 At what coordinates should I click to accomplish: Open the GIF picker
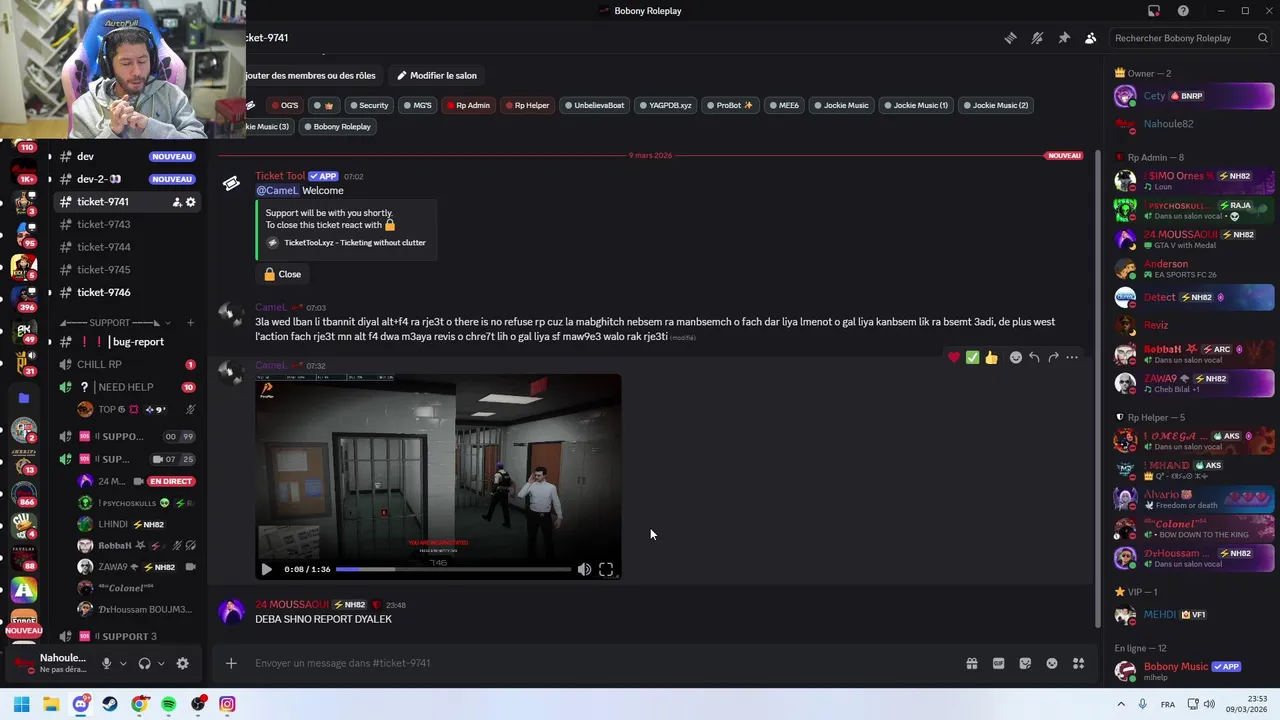(998, 663)
